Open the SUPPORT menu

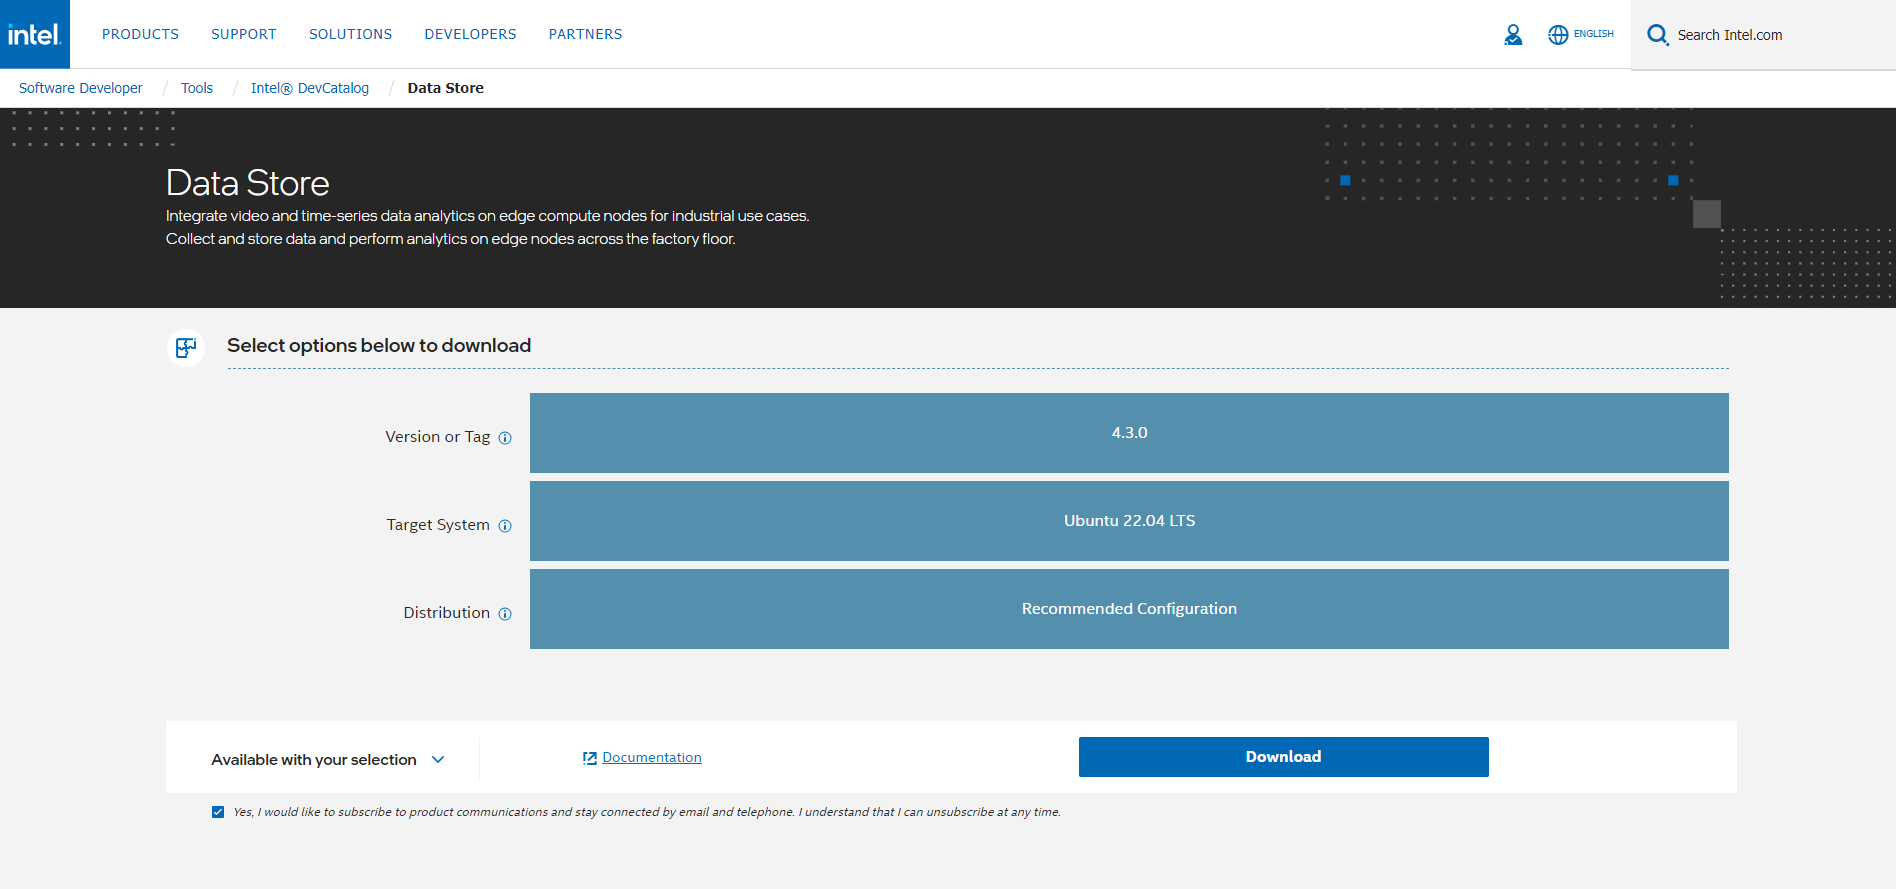click(x=244, y=34)
